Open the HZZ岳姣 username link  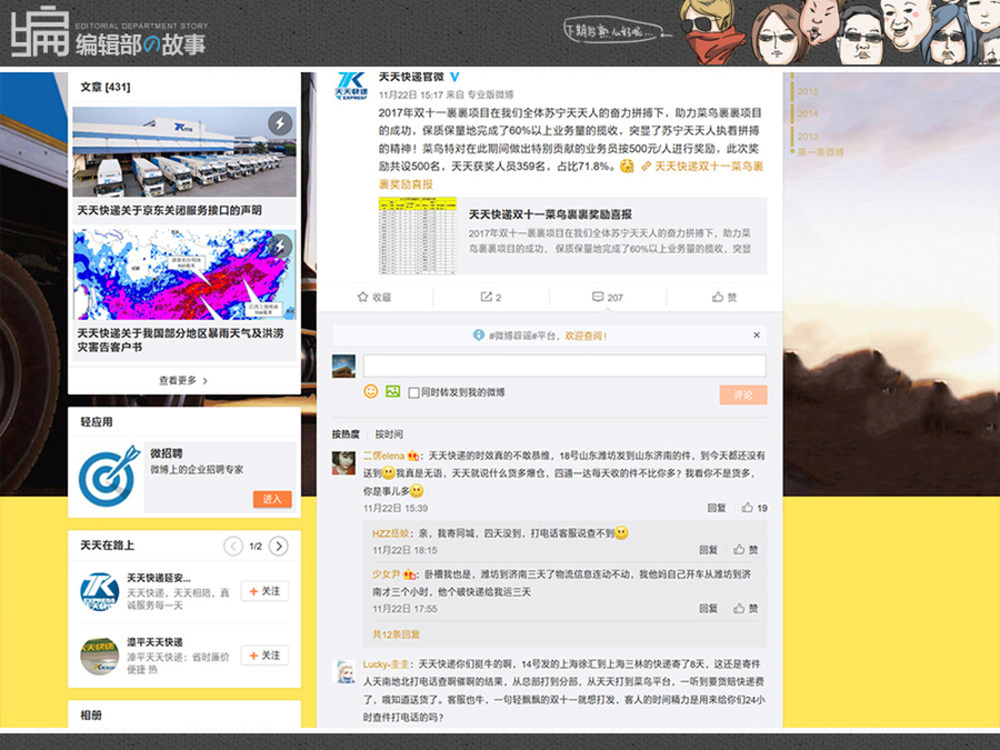click(x=390, y=533)
